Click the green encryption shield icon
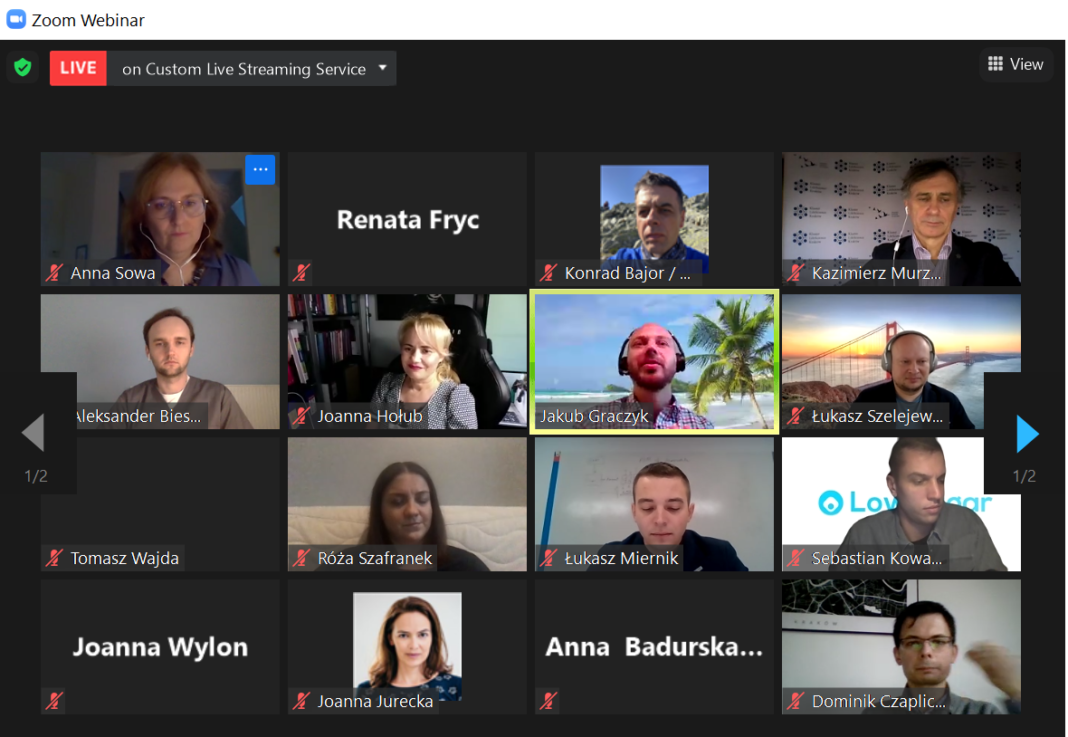The width and height of the screenshot is (1068, 737). pyautogui.click(x=22, y=67)
